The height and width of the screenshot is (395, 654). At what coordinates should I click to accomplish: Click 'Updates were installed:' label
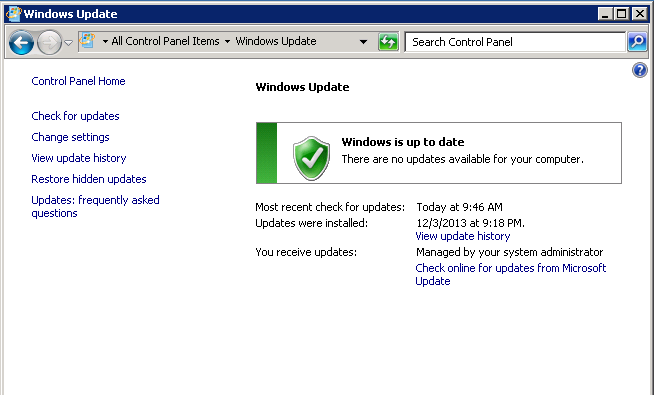pos(312,223)
